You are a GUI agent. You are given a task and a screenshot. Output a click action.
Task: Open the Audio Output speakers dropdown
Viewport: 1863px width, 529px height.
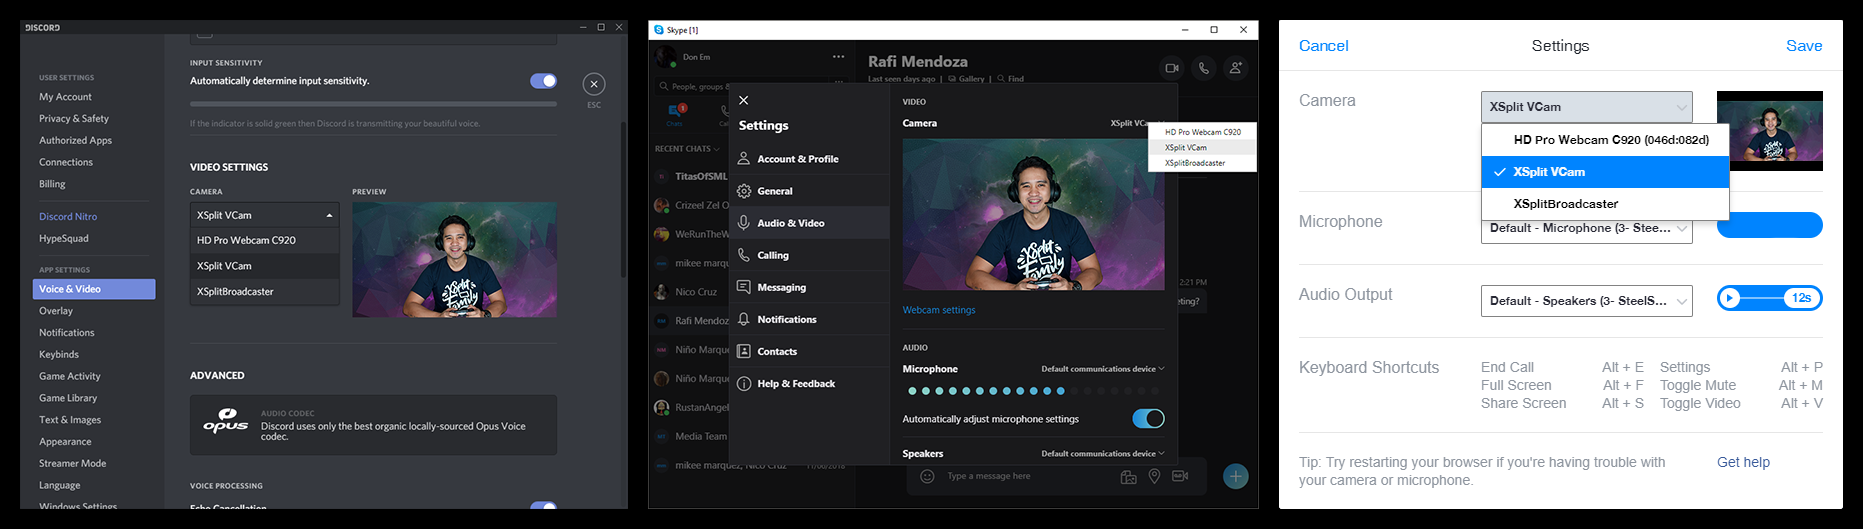point(1586,301)
